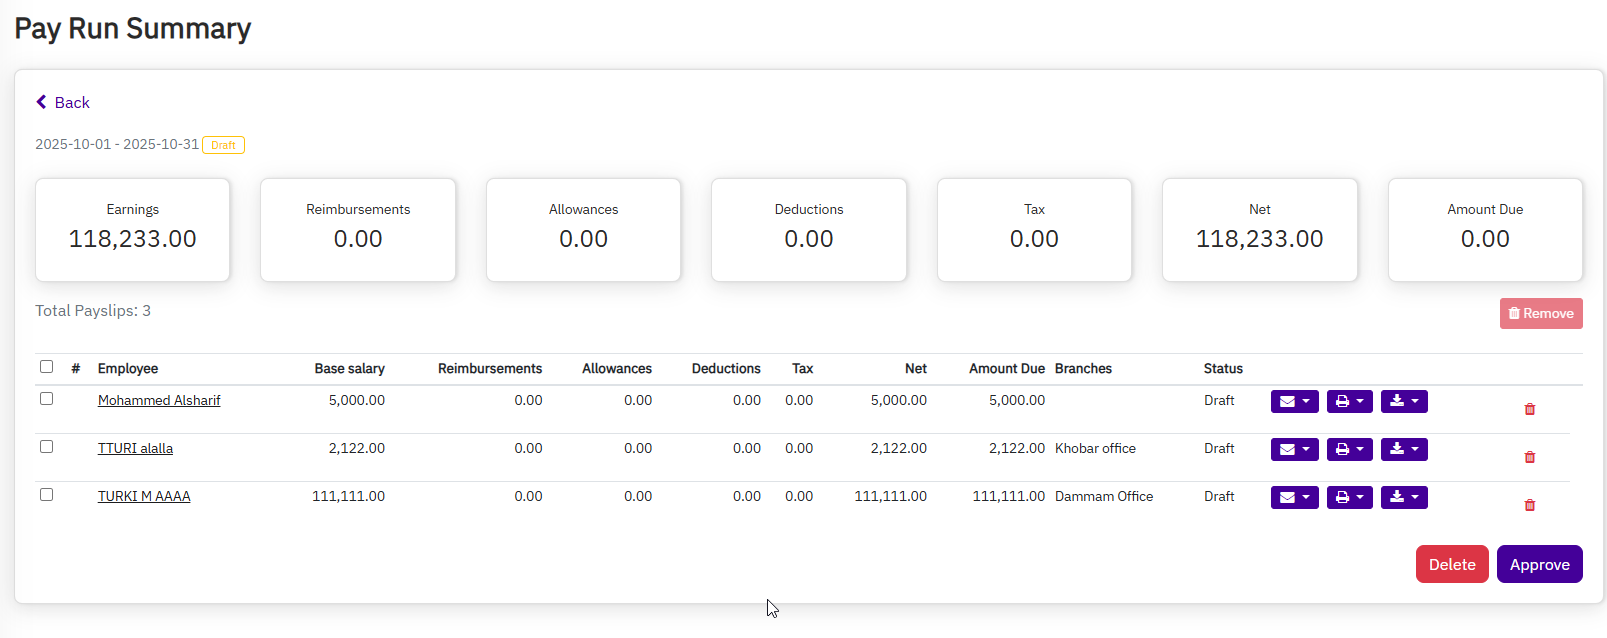Viewport: 1607px width, 638px height.
Task: Click trash icon in TURKI M AAAA row
Action: (1529, 505)
